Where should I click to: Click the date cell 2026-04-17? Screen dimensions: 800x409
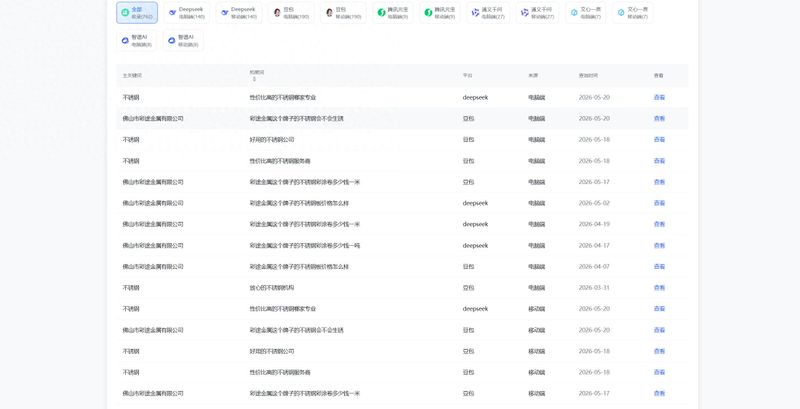pyautogui.click(x=594, y=245)
